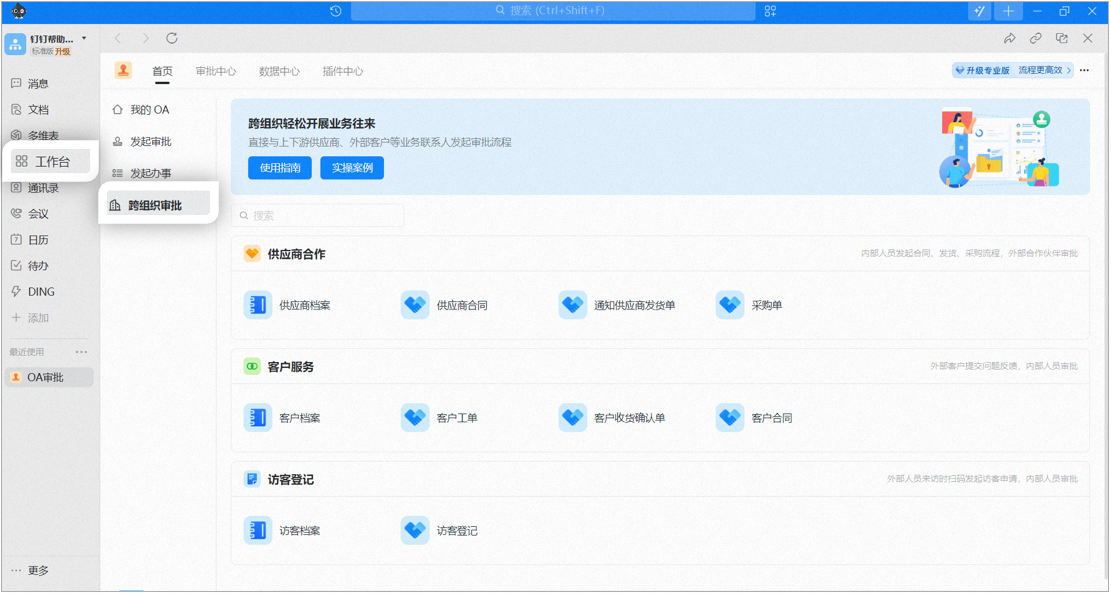The image size is (1111, 594).
Task: Click the 实操案例 button
Action: click(352, 168)
